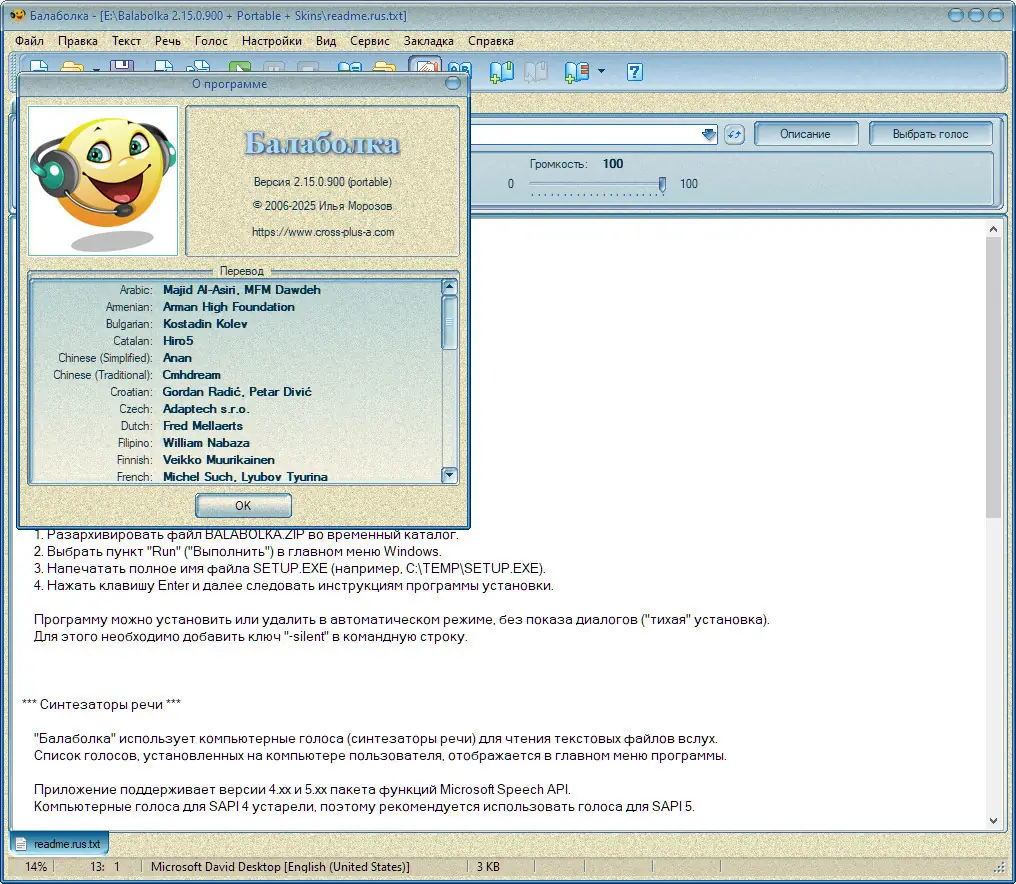Click the William Nabaza entry

pos(206,443)
